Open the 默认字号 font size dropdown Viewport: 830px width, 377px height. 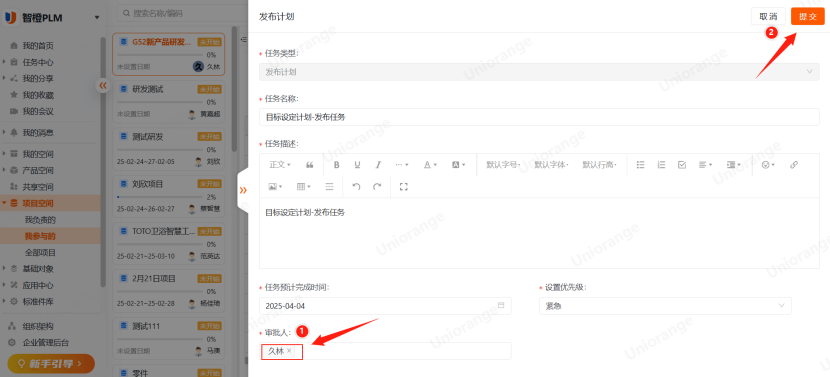pyautogui.click(x=503, y=165)
